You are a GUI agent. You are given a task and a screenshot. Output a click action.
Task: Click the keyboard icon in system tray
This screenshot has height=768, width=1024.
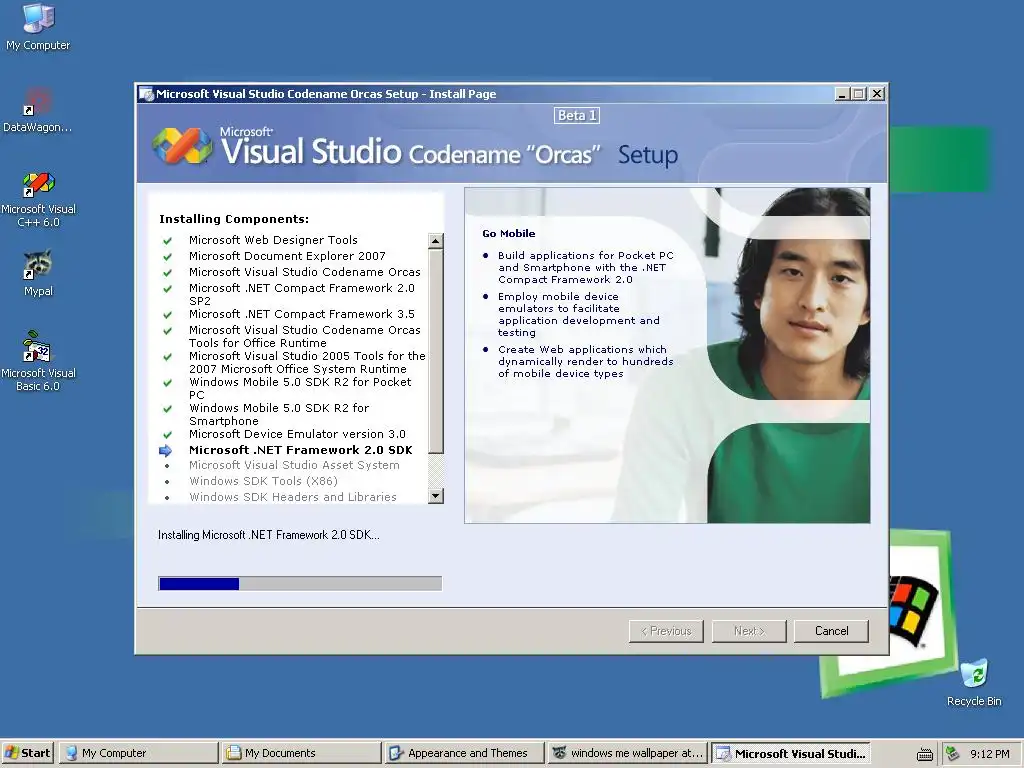925,754
